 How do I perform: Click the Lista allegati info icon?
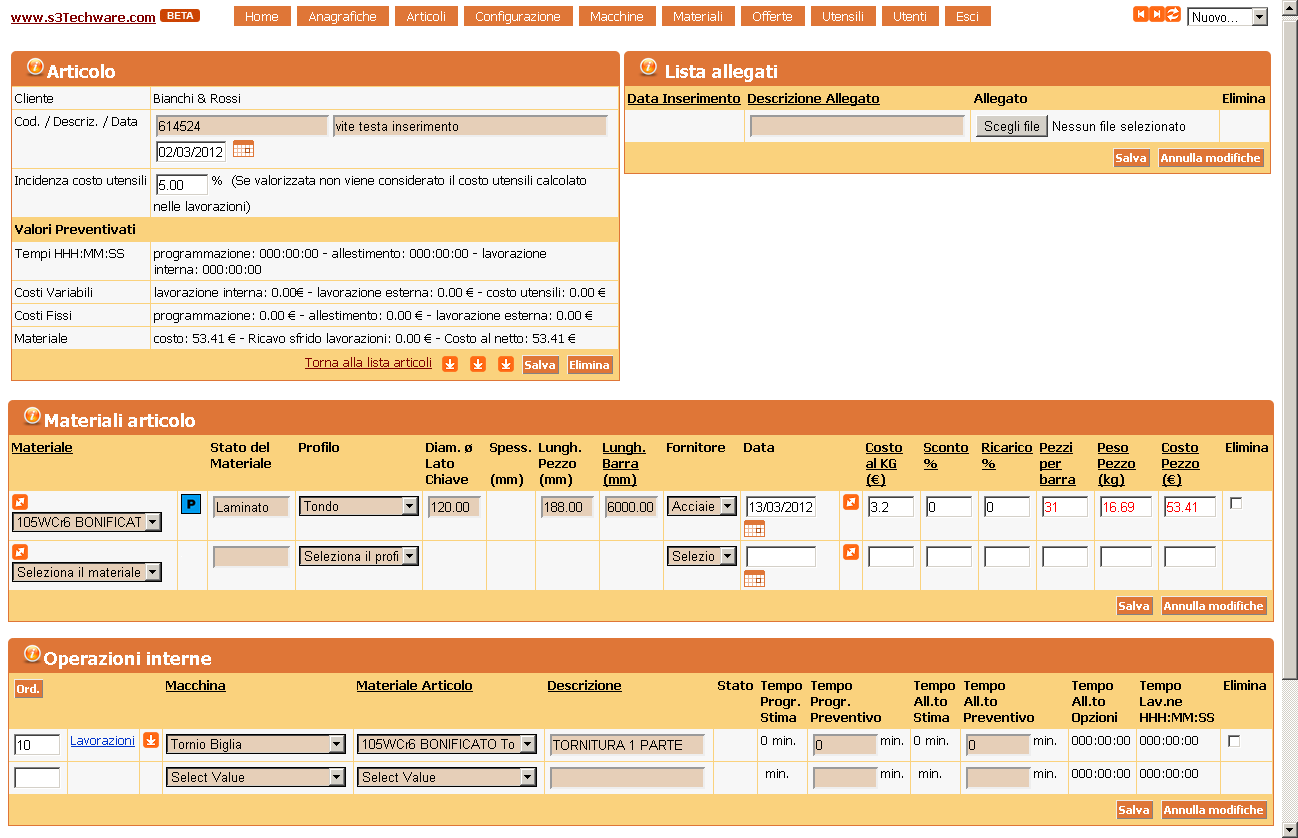coord(648,68)
